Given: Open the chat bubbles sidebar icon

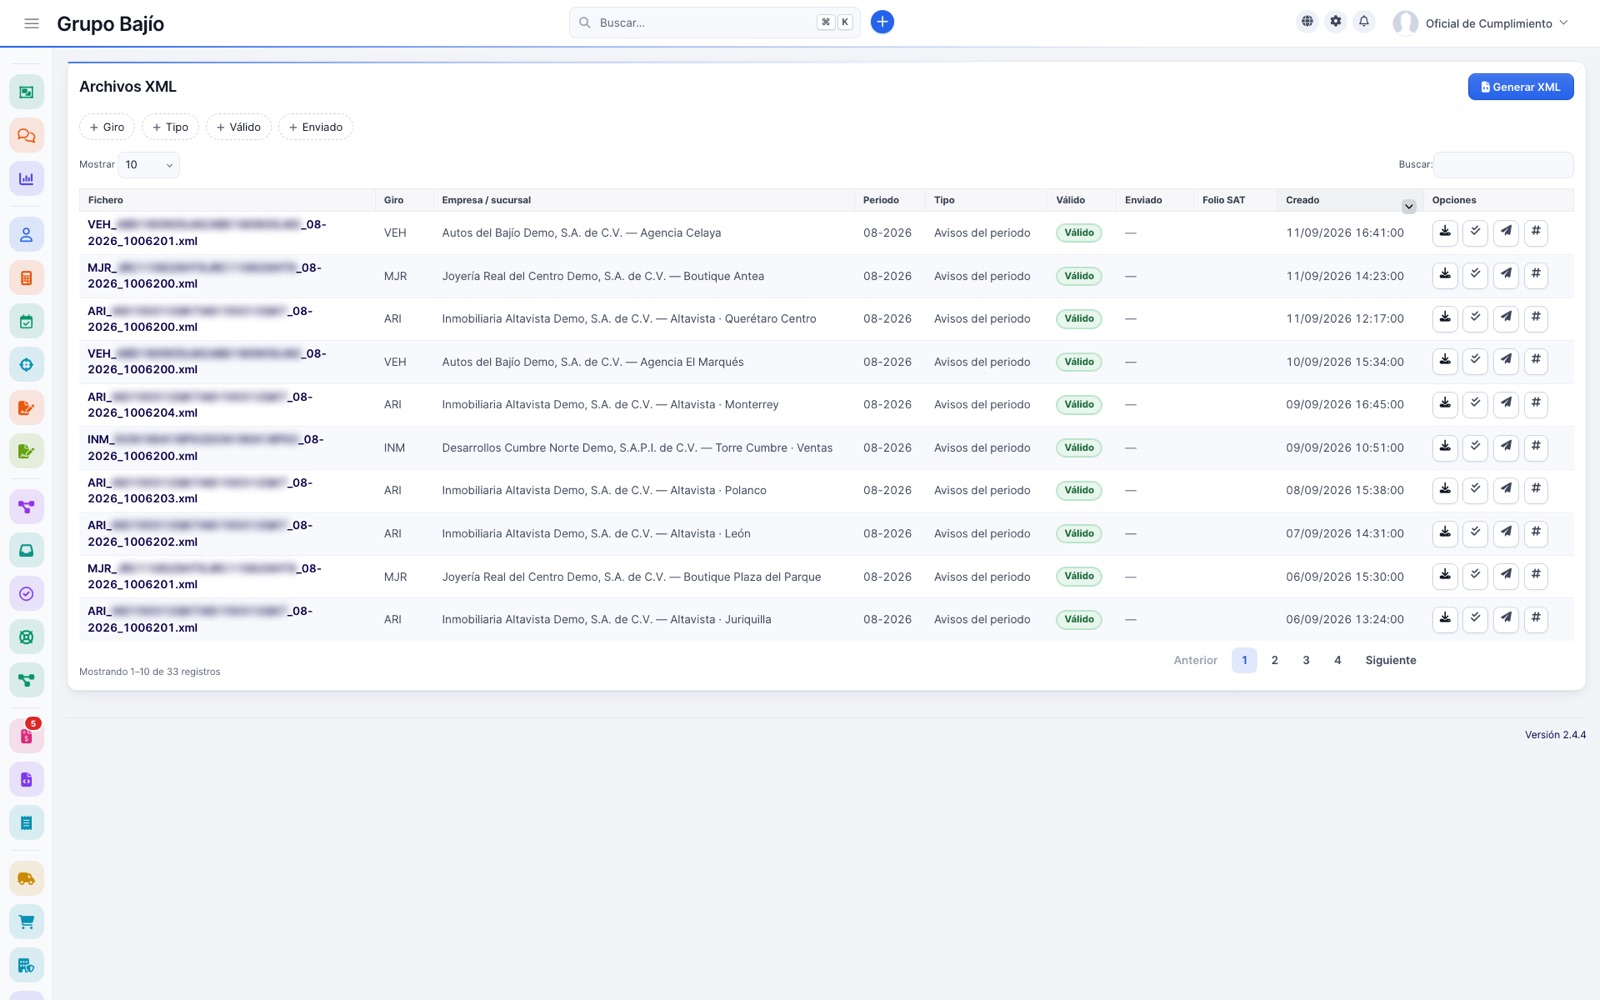Looking at the screenshot, I should tap(27, 135).
